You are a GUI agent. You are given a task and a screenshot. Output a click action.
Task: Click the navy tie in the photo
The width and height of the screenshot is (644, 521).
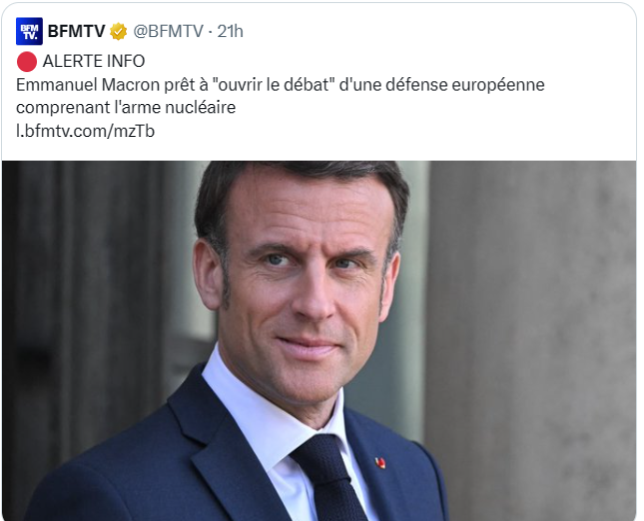[329, 478]
